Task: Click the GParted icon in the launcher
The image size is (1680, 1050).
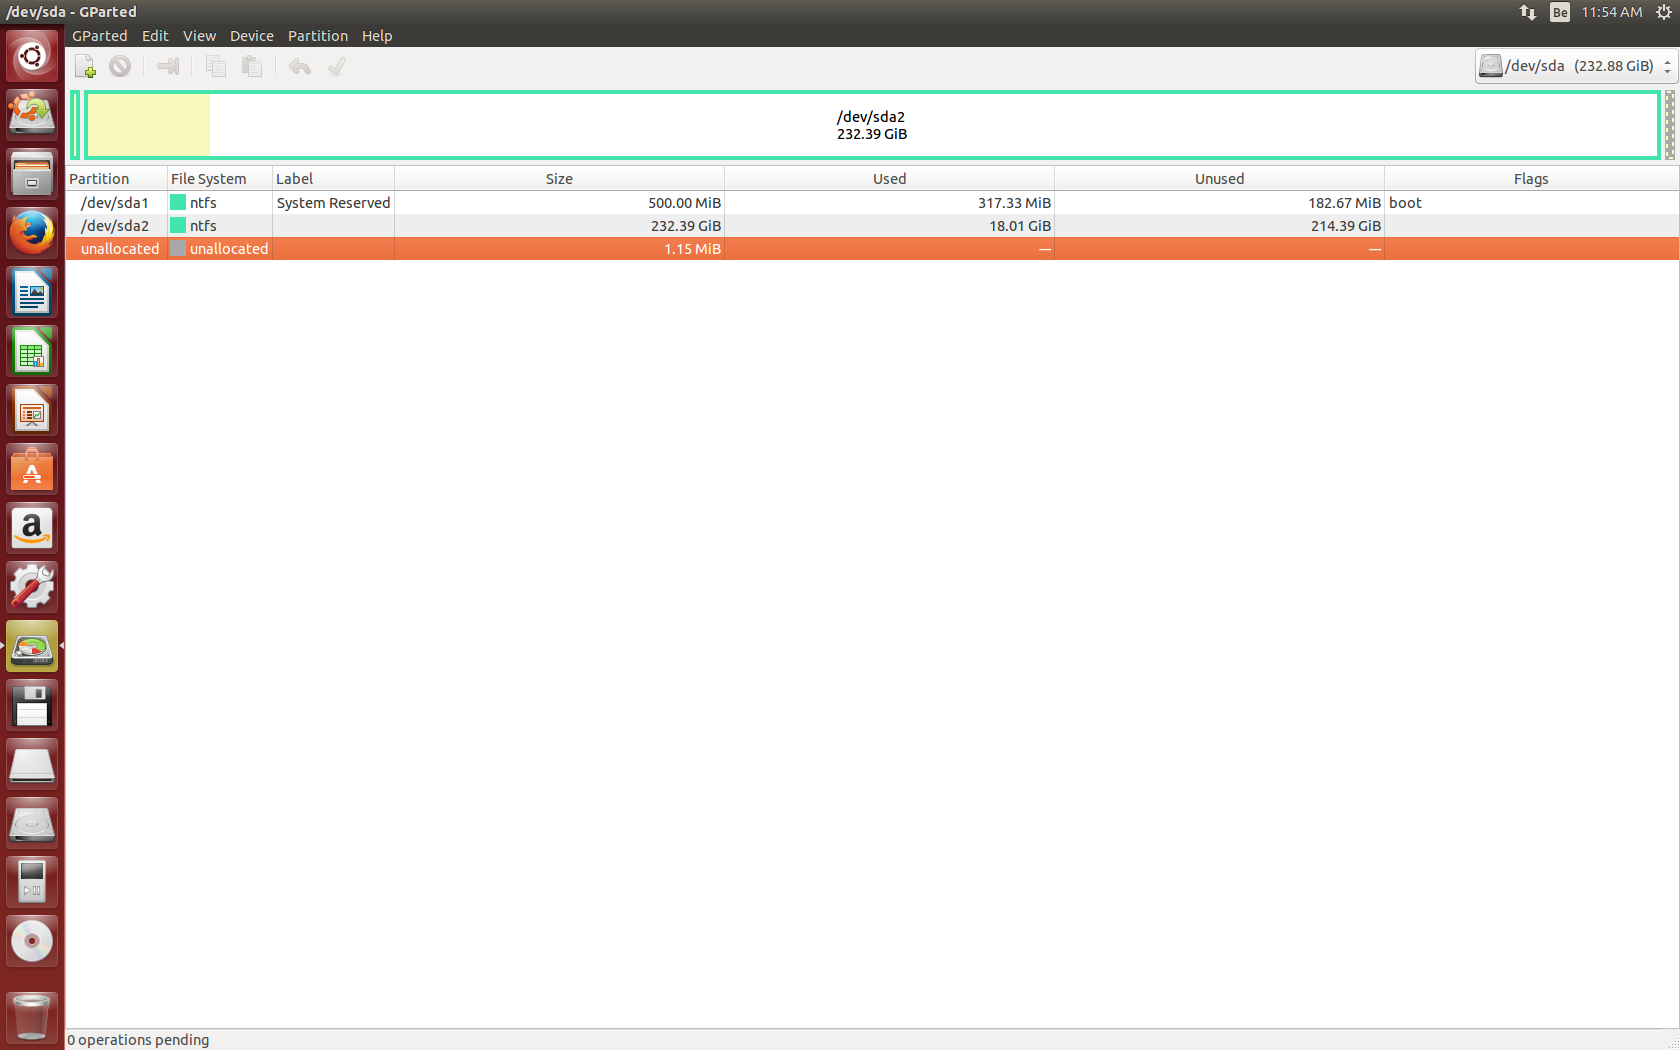Action: 32,646
